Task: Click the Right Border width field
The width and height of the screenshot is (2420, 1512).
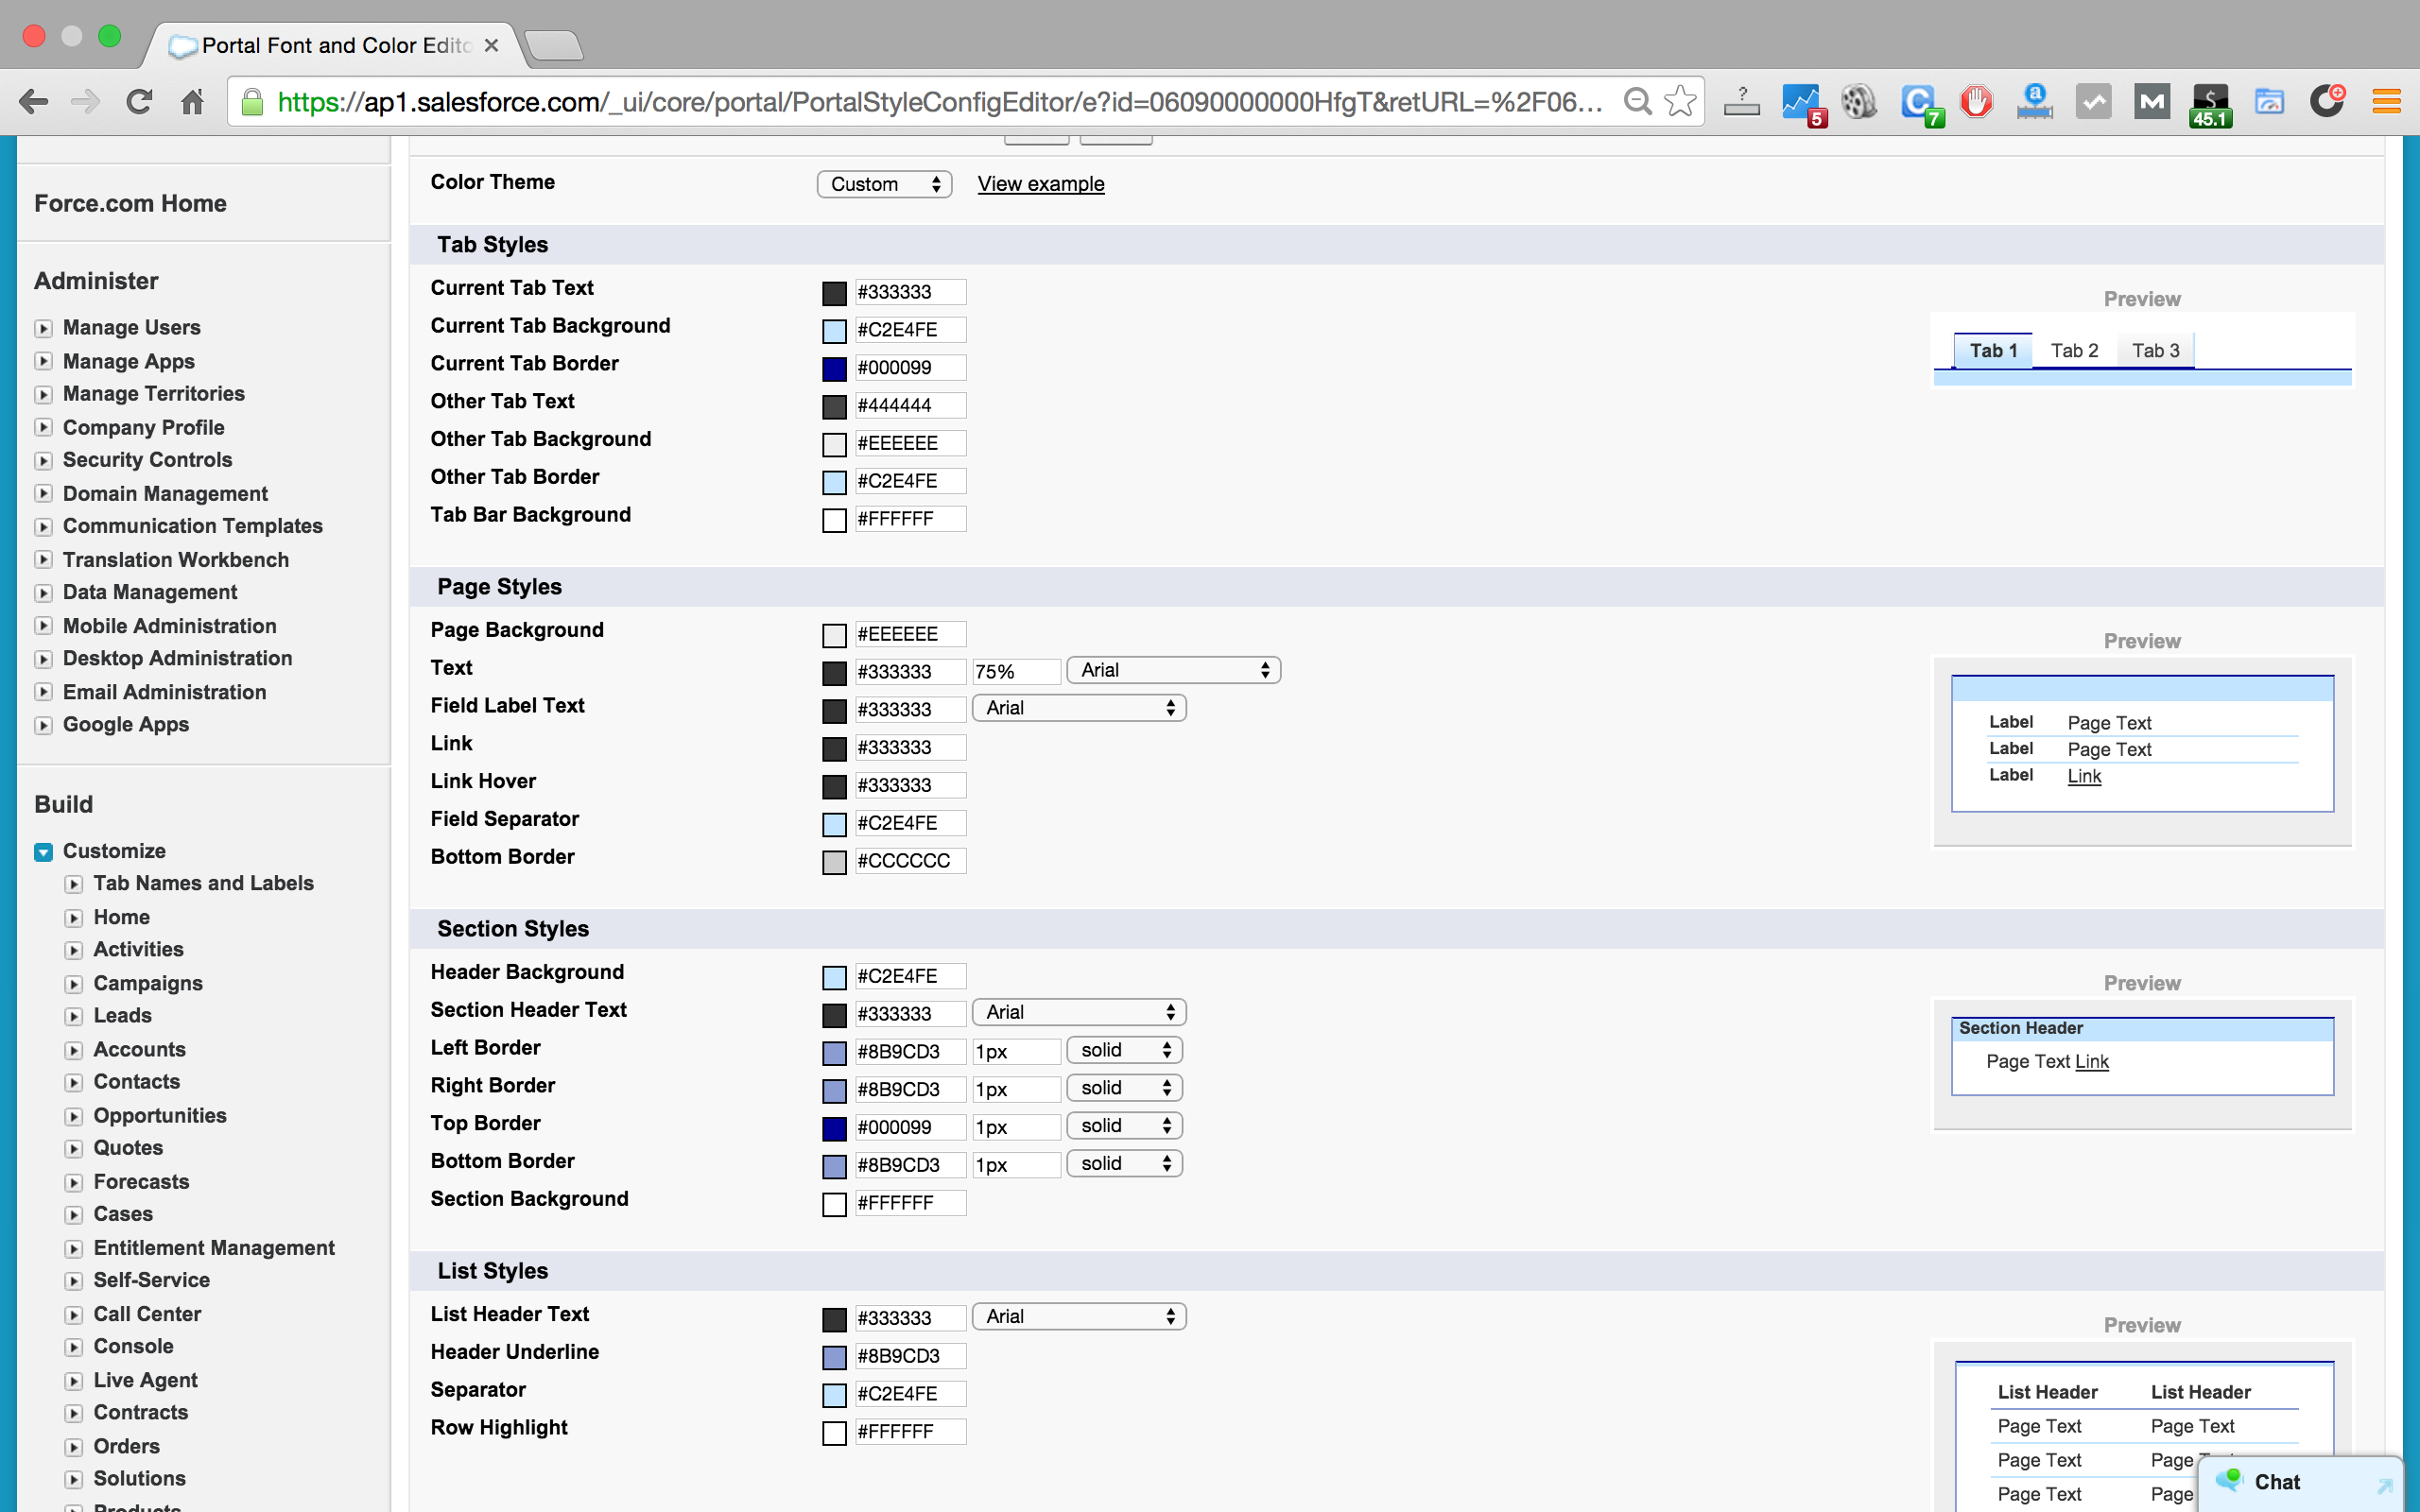Action: point(1015,1089)
